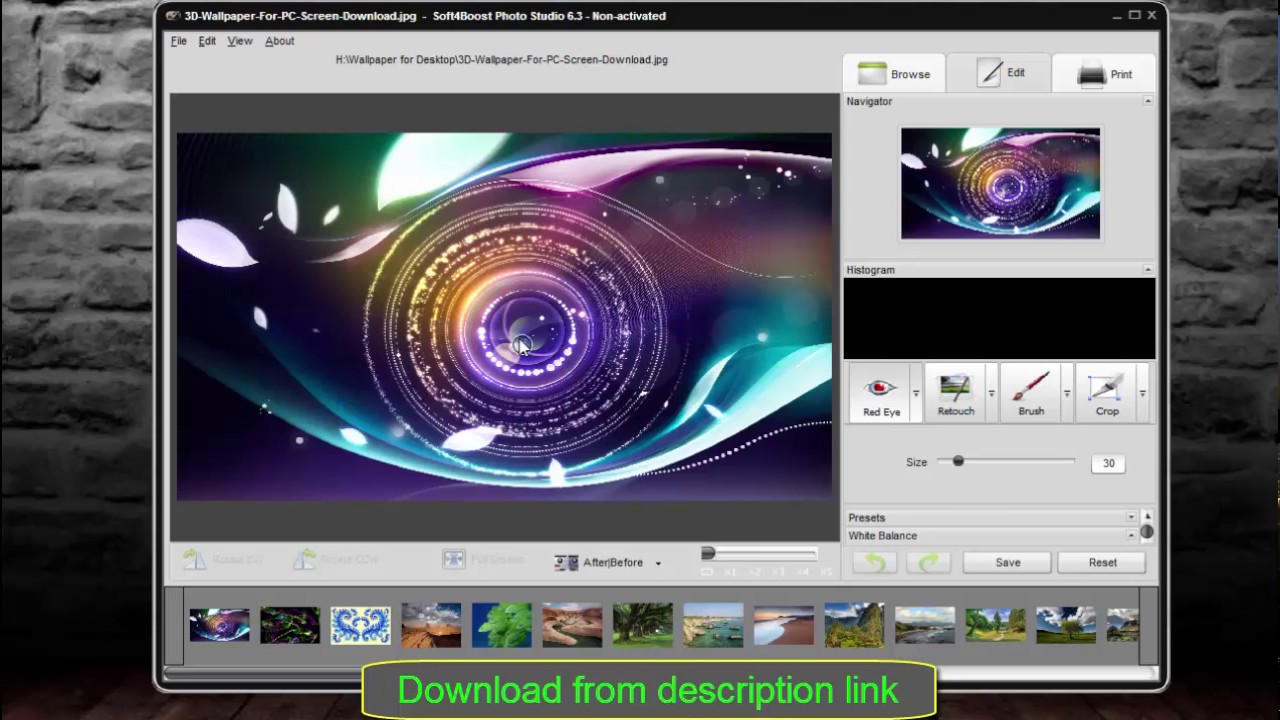
Task: Click the Histogram display area
Action: 999,319
